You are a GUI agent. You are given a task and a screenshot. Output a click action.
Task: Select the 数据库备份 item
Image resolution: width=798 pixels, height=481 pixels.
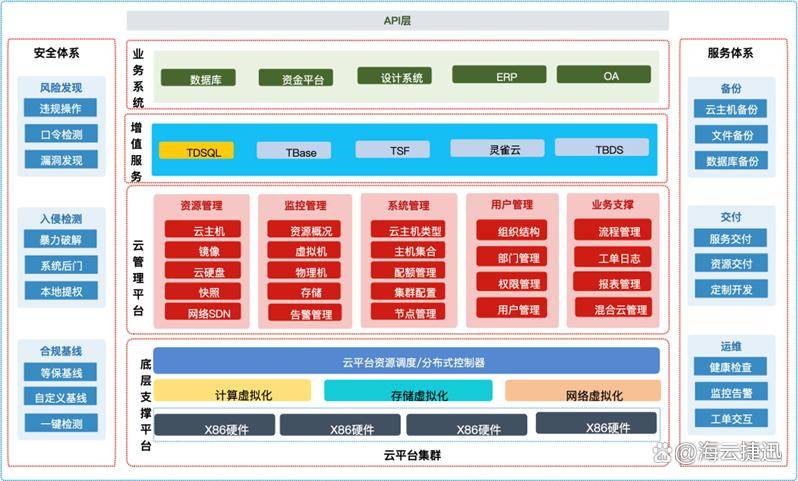[x=730, y=161]
